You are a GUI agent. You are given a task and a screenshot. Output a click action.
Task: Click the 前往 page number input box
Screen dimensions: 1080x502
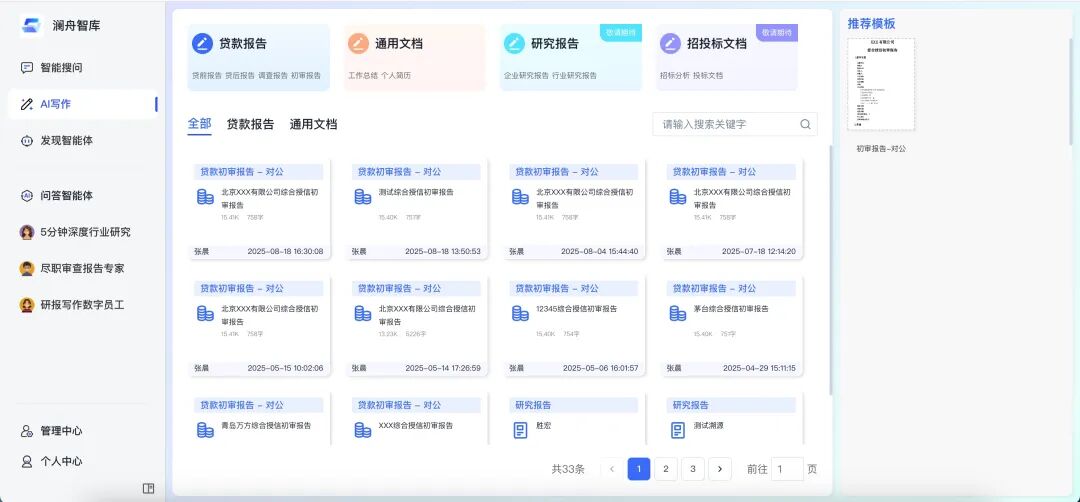tap(787, 469)
